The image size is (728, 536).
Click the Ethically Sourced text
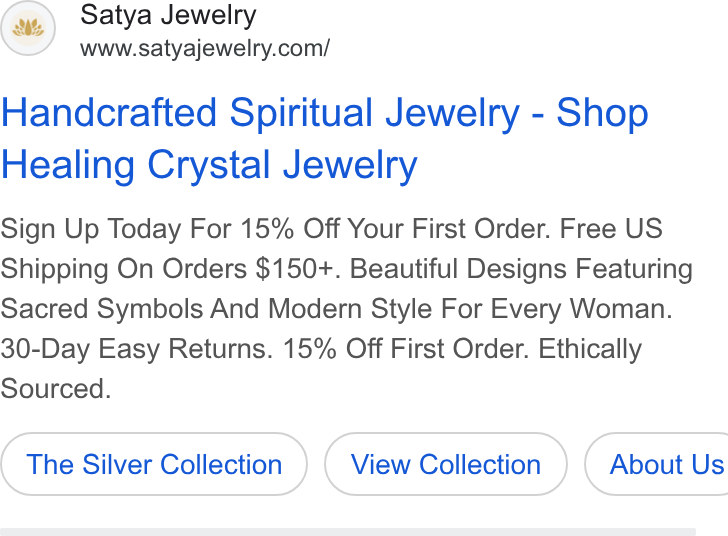(x=321, y=369)
